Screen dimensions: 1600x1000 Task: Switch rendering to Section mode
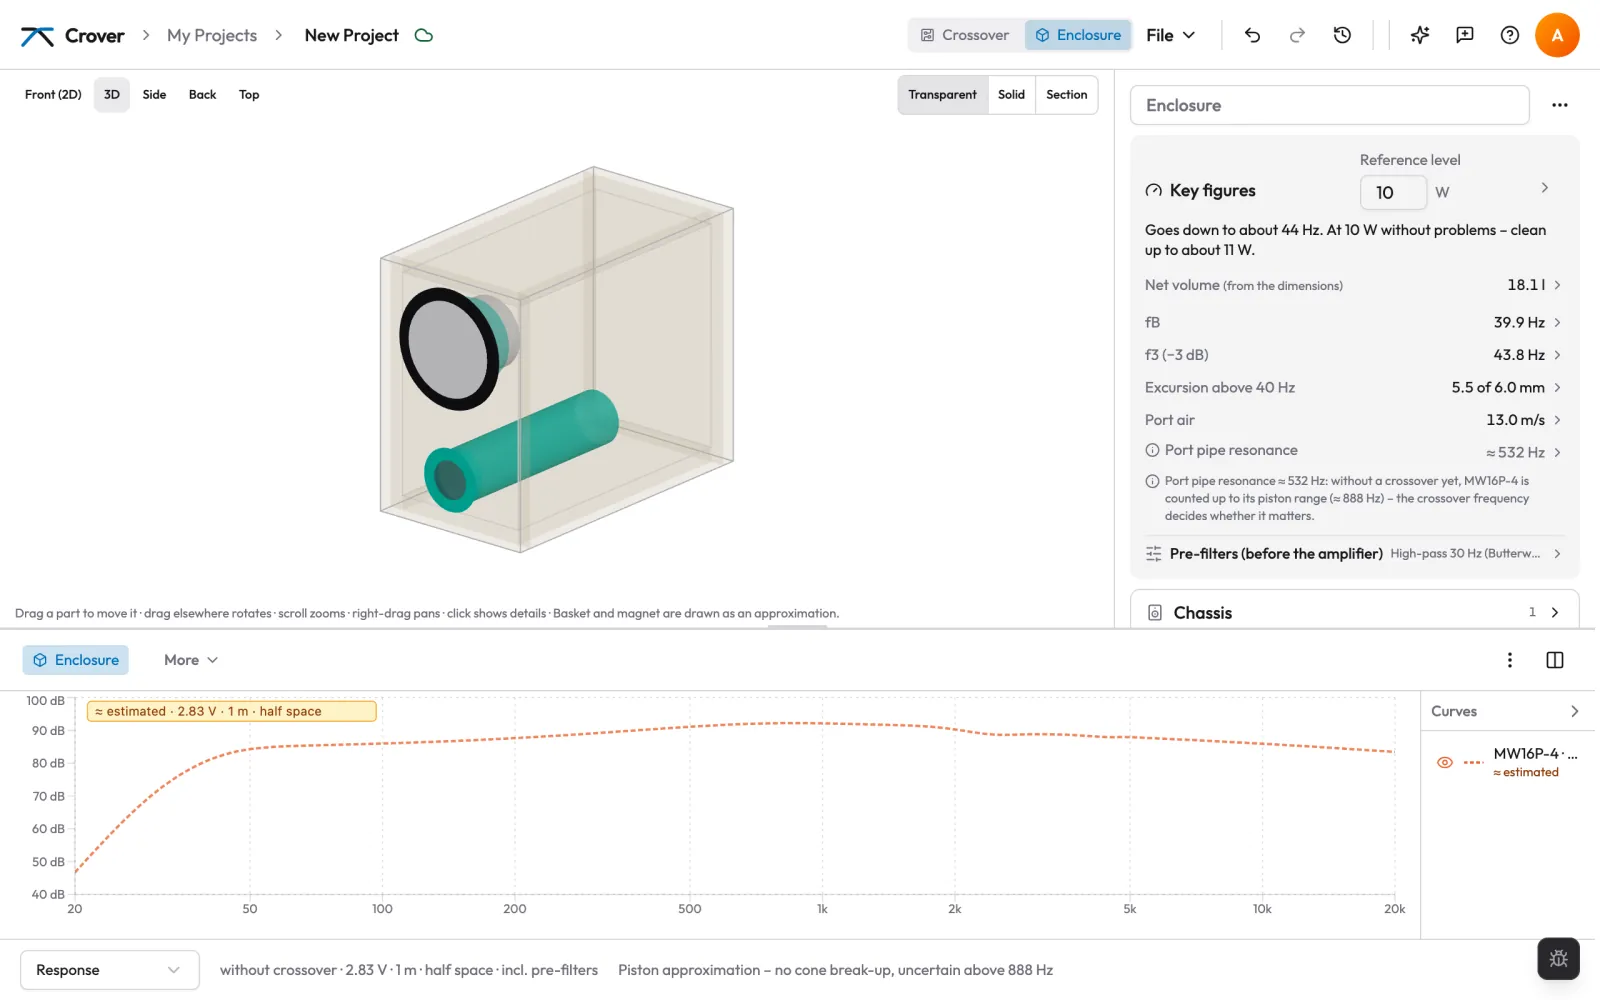(x=1066, y=95)
